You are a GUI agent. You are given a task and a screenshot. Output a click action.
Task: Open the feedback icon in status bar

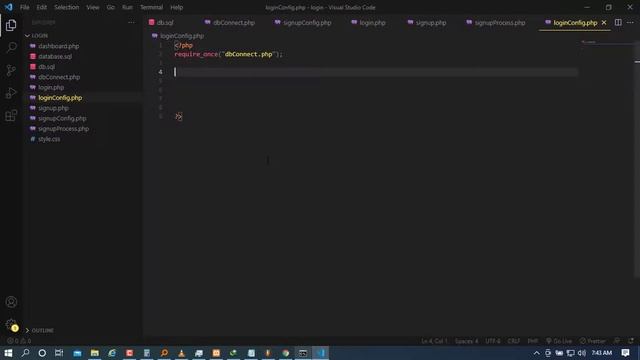[617, 341]
